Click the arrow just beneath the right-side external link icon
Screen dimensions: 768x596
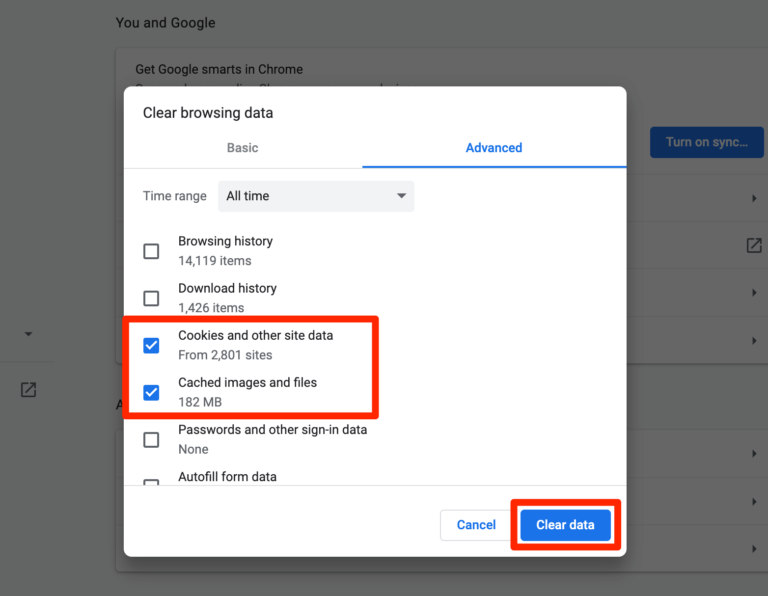754,293
